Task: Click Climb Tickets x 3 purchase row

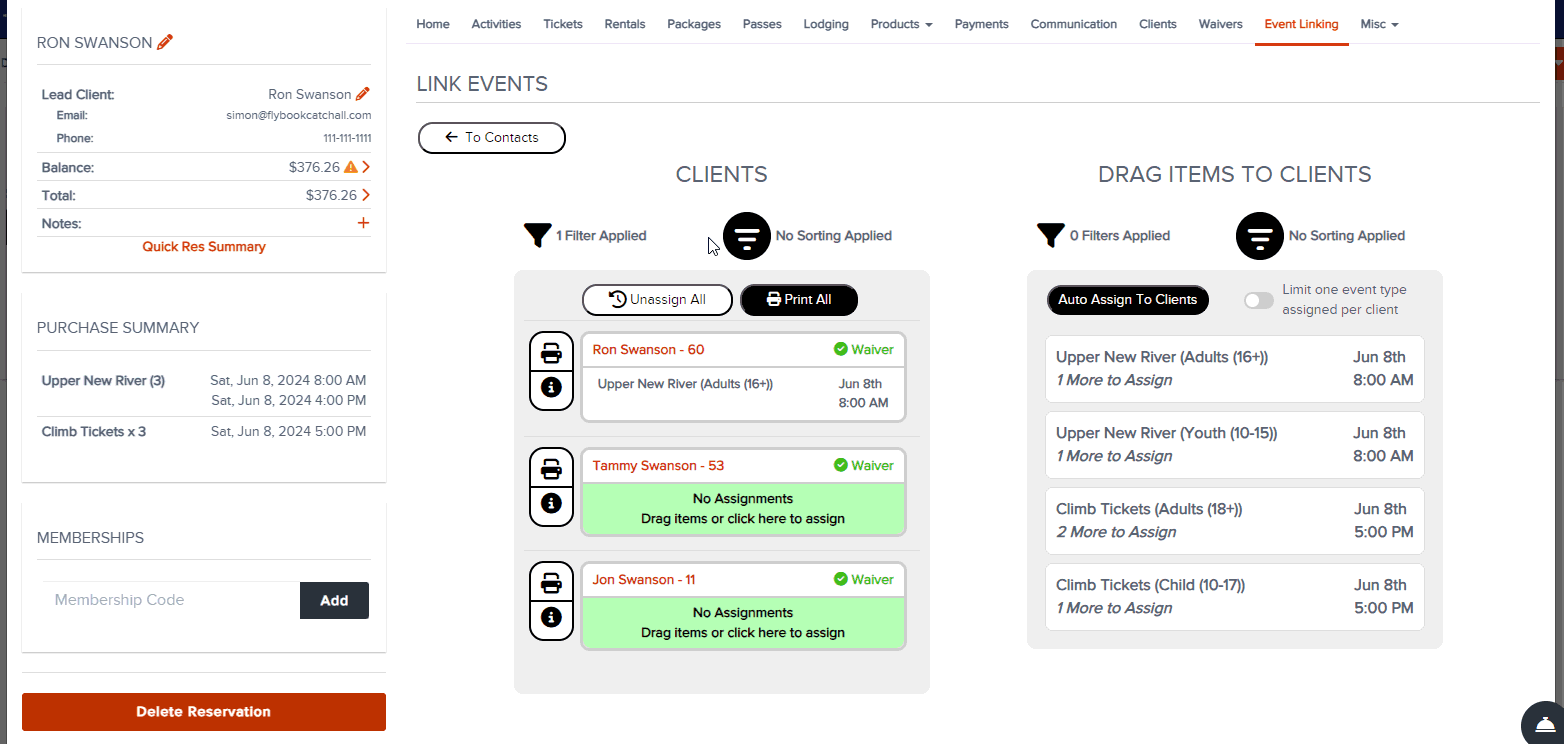Action: 204,432
